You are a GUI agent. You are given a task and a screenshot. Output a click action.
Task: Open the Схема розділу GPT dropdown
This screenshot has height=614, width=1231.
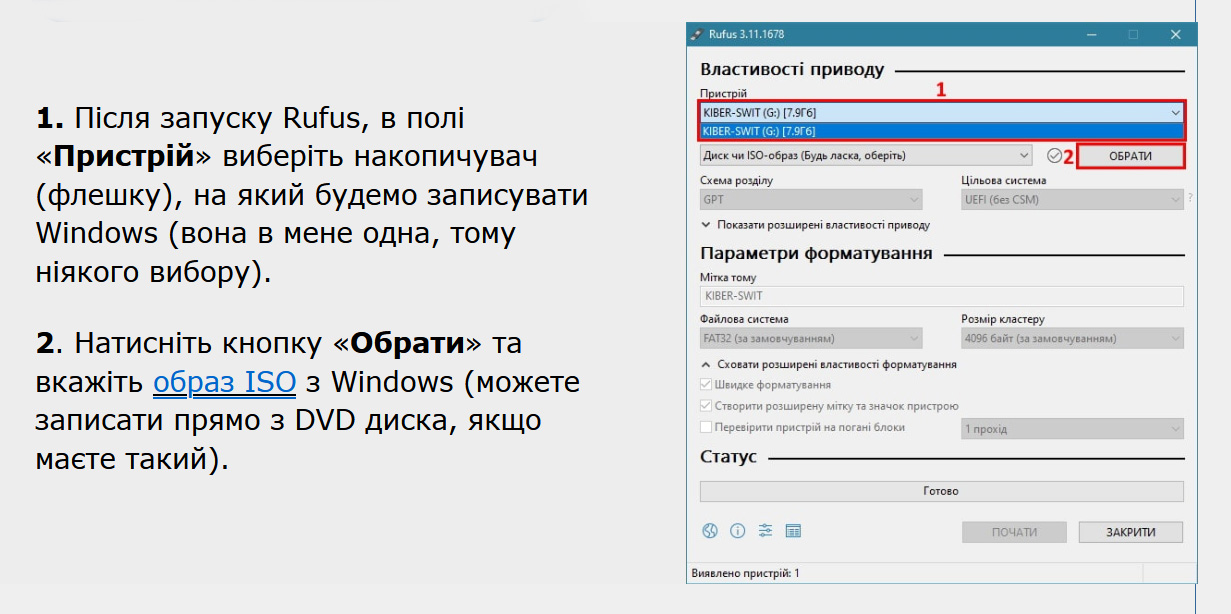811,199
